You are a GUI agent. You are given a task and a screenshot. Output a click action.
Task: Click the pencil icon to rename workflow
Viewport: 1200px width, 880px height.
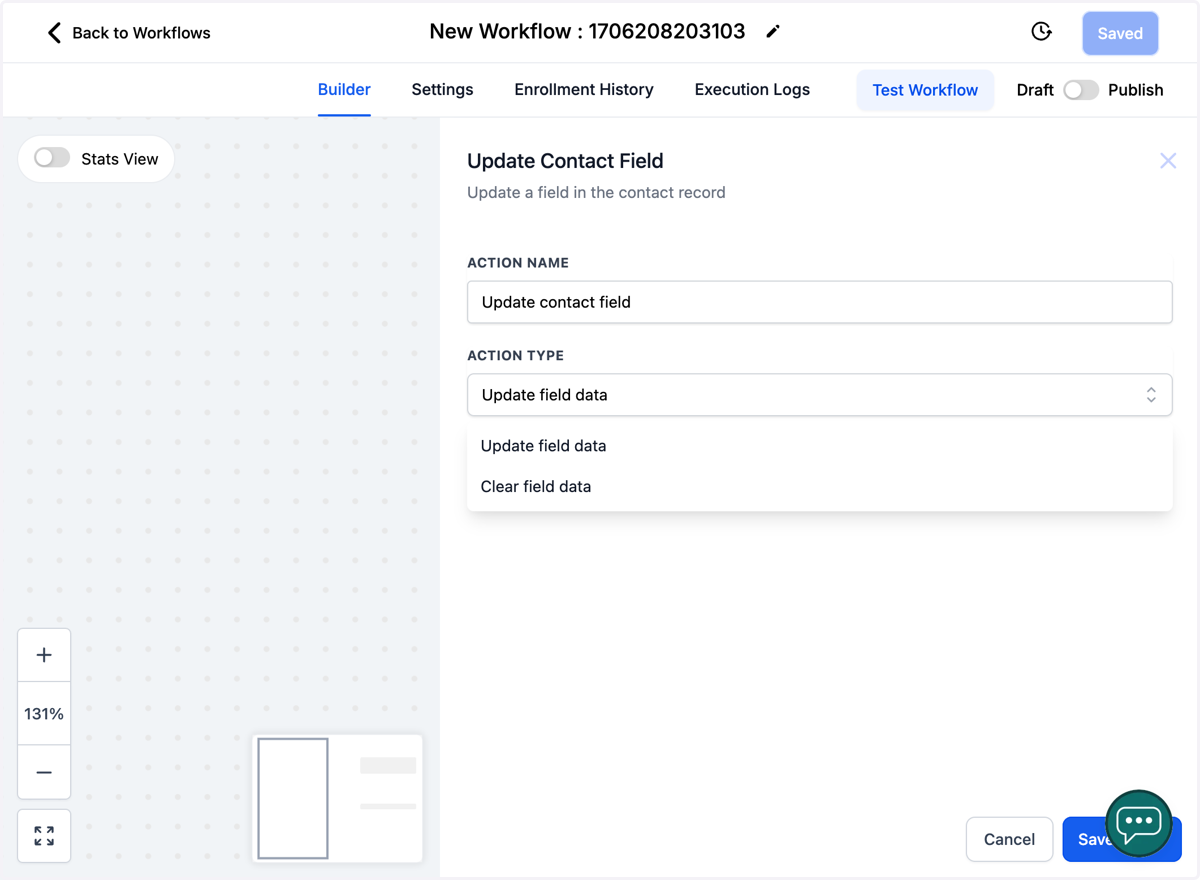[772, 32]
